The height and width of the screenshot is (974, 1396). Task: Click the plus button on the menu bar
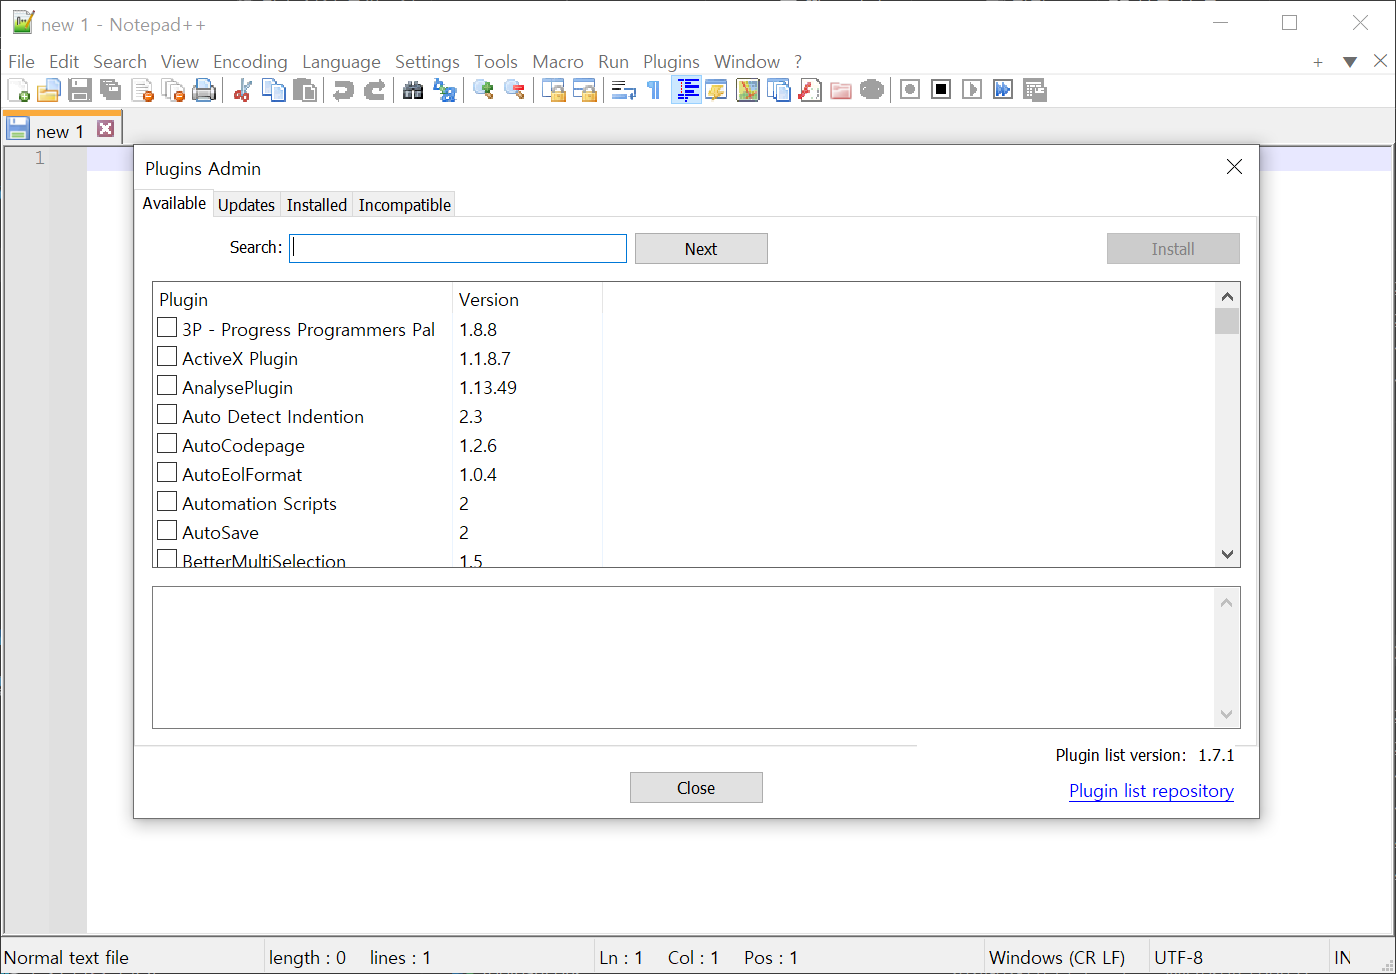coord(1318,62)
